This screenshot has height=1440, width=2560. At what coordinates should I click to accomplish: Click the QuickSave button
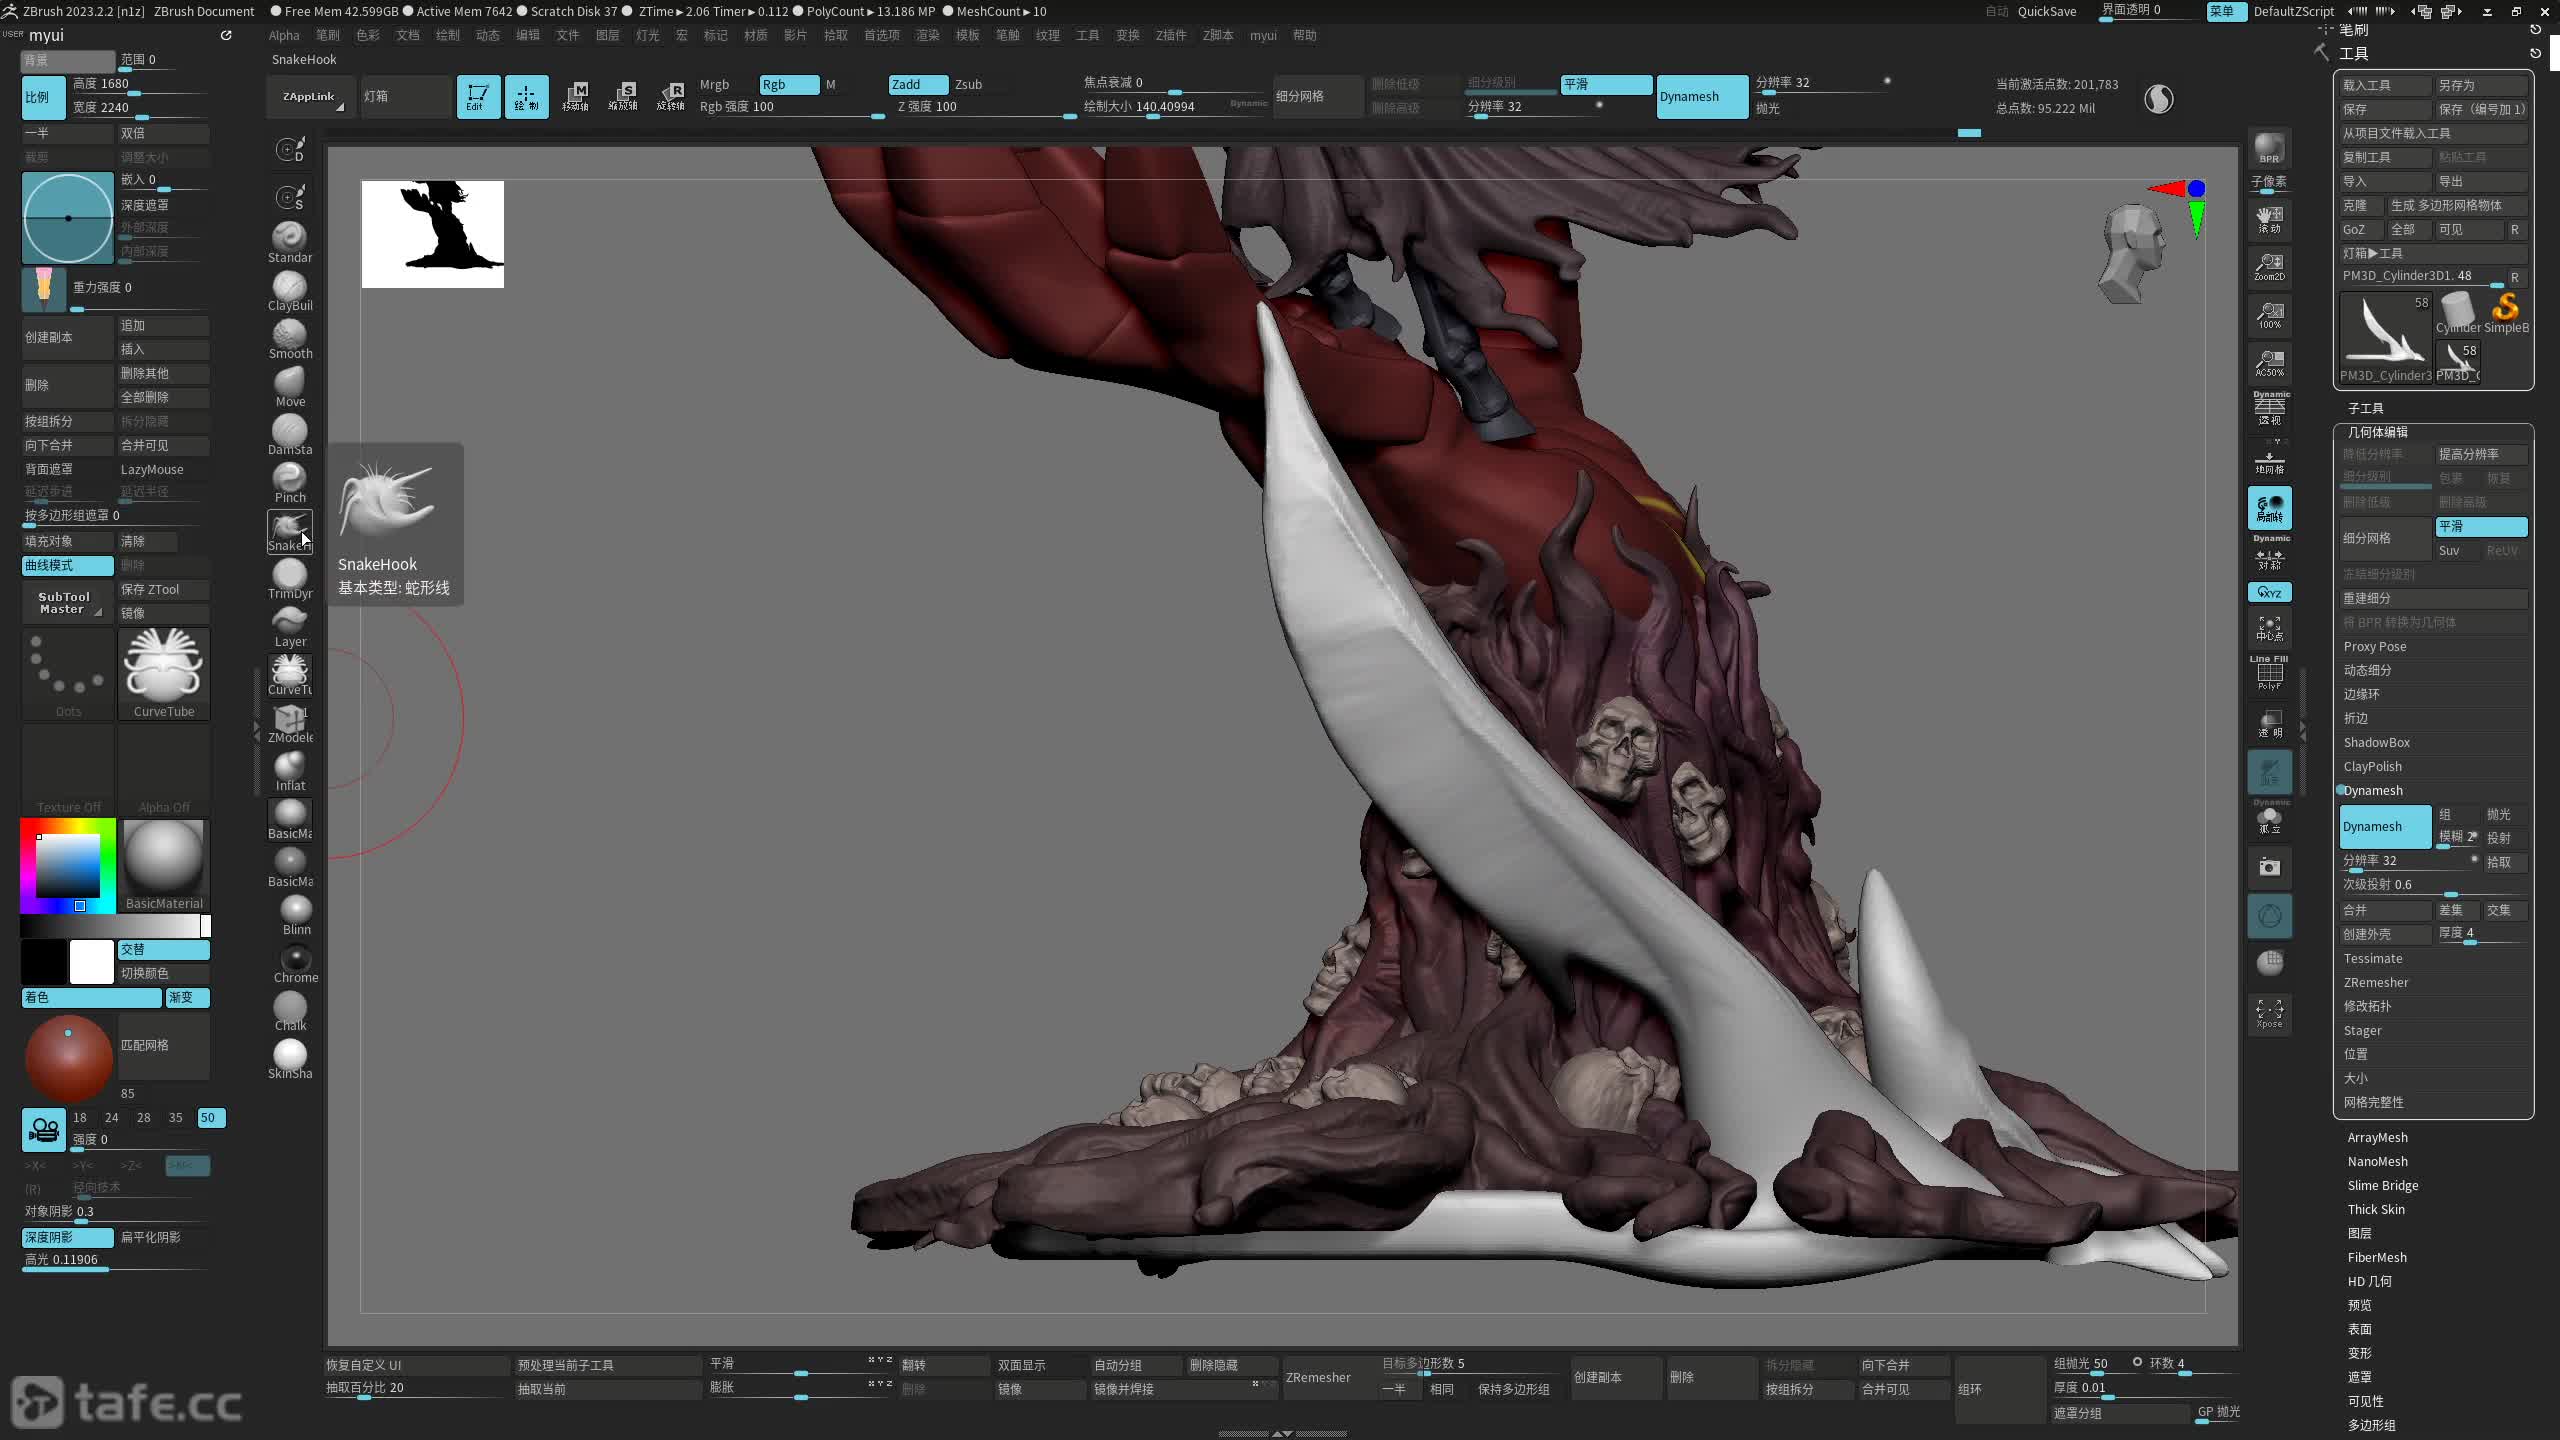tap(2046, 11)
